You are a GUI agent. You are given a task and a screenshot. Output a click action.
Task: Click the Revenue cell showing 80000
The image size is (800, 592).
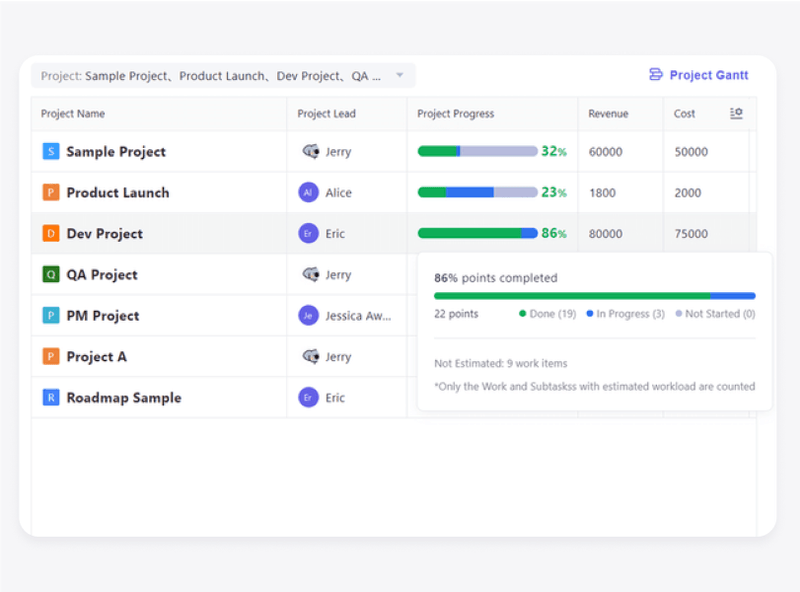(604, 233)
